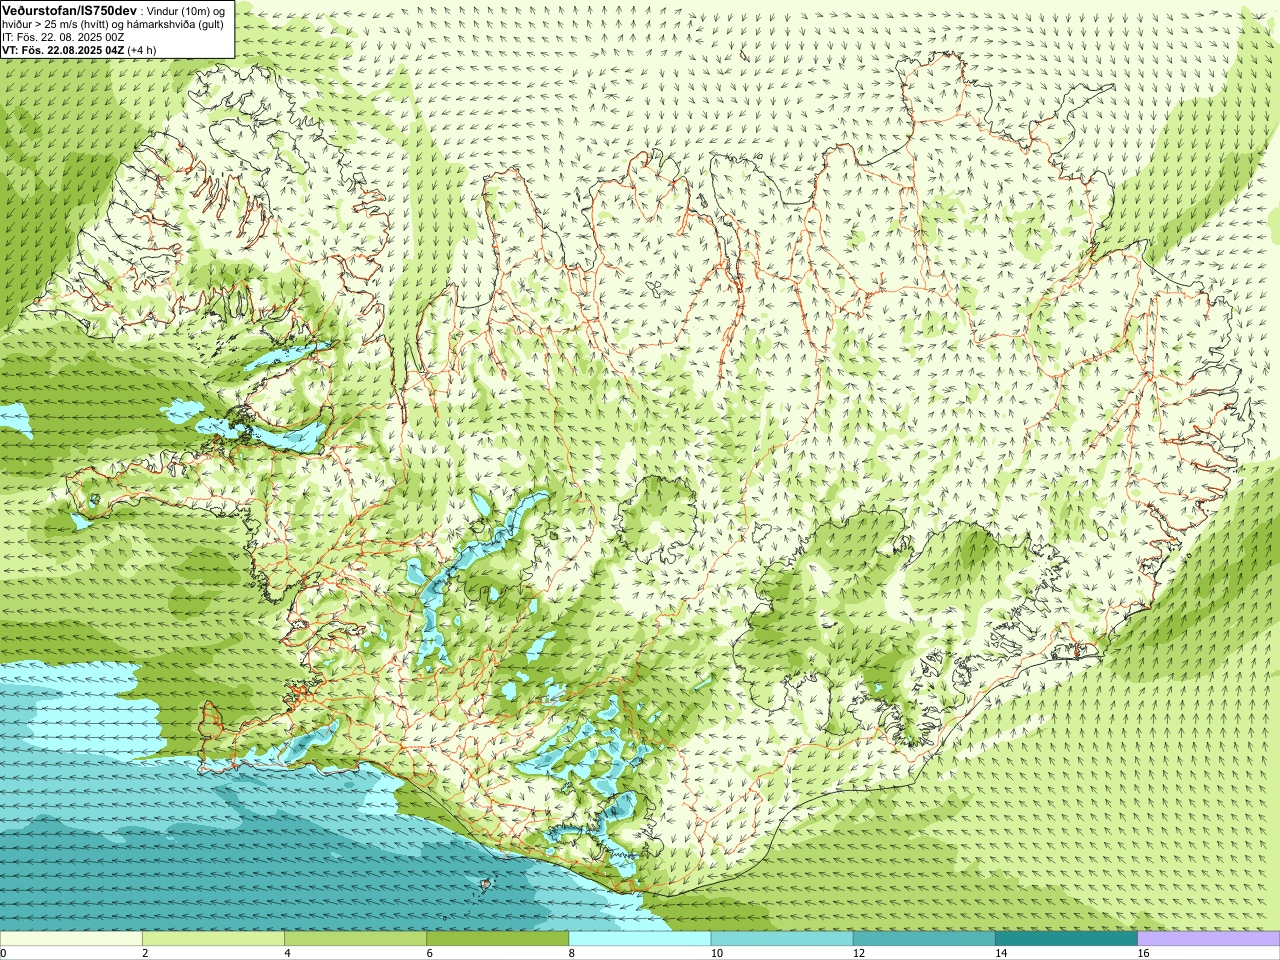Click the legend label '14'

[x=1001, y=953]
